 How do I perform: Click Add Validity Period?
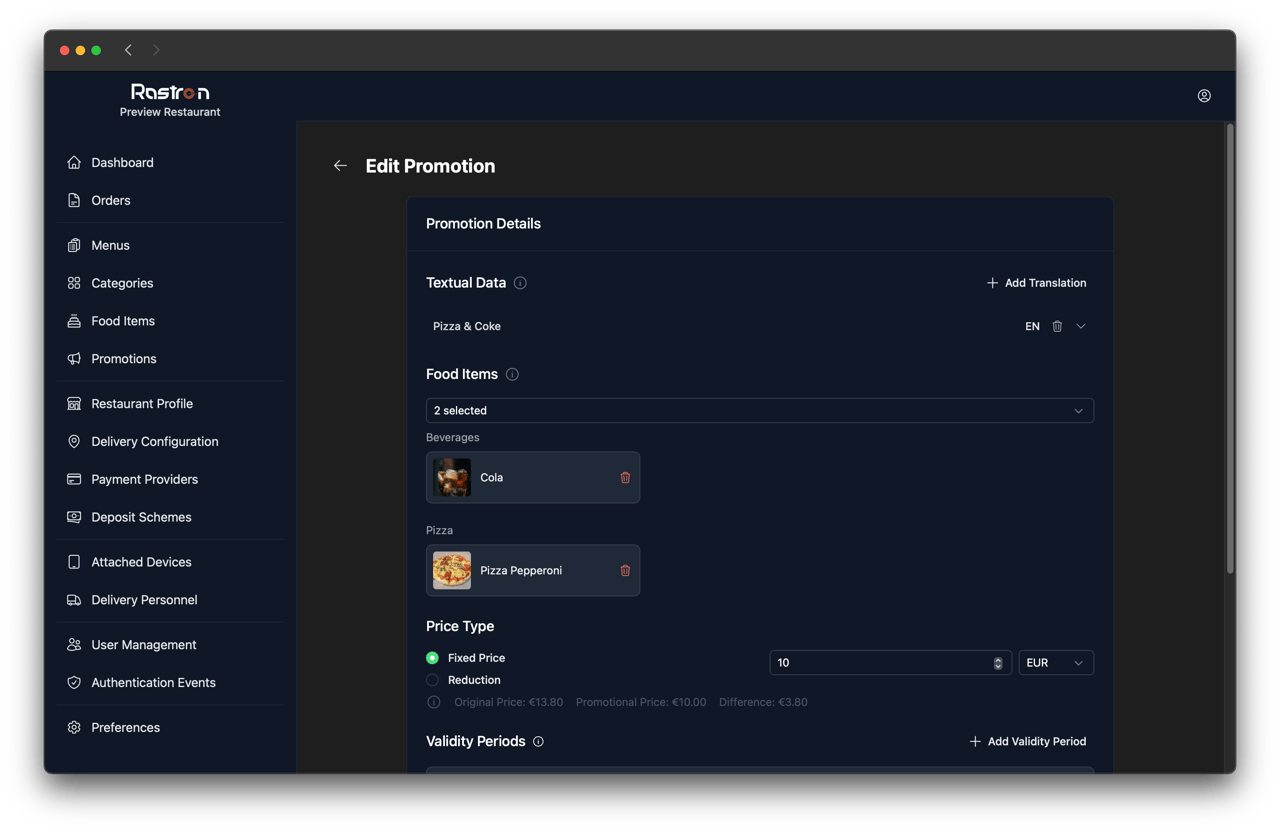[x=1027, y=741]
